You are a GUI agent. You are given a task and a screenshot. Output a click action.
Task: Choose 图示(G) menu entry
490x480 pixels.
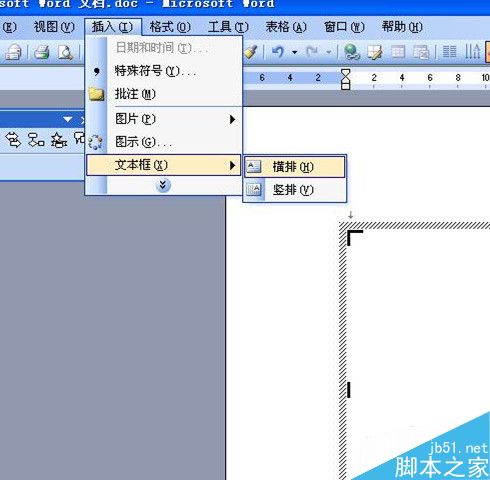(x=164, y=142)
